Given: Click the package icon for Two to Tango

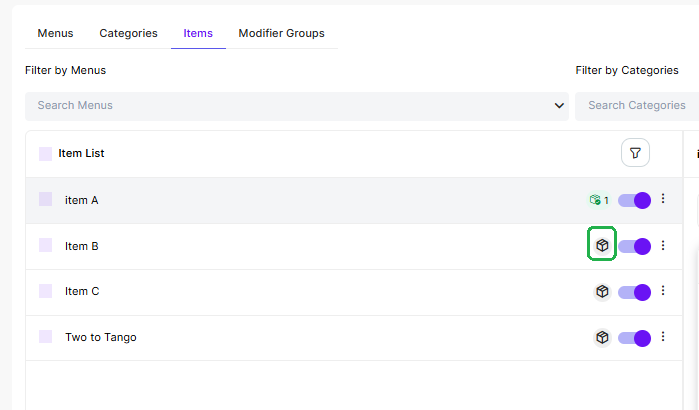Looking at the screenshot, I should click(602, 337).
